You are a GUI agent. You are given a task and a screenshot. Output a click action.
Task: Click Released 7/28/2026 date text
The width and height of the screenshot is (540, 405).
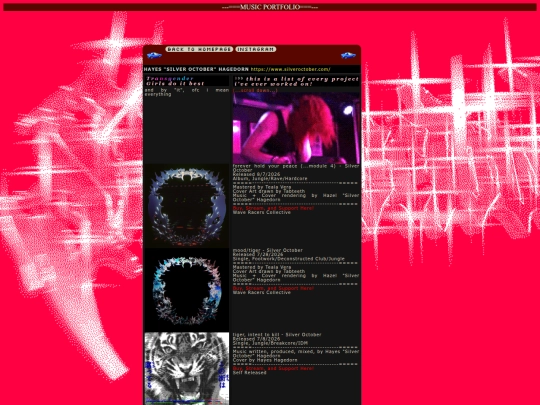(x=258, y=255)
